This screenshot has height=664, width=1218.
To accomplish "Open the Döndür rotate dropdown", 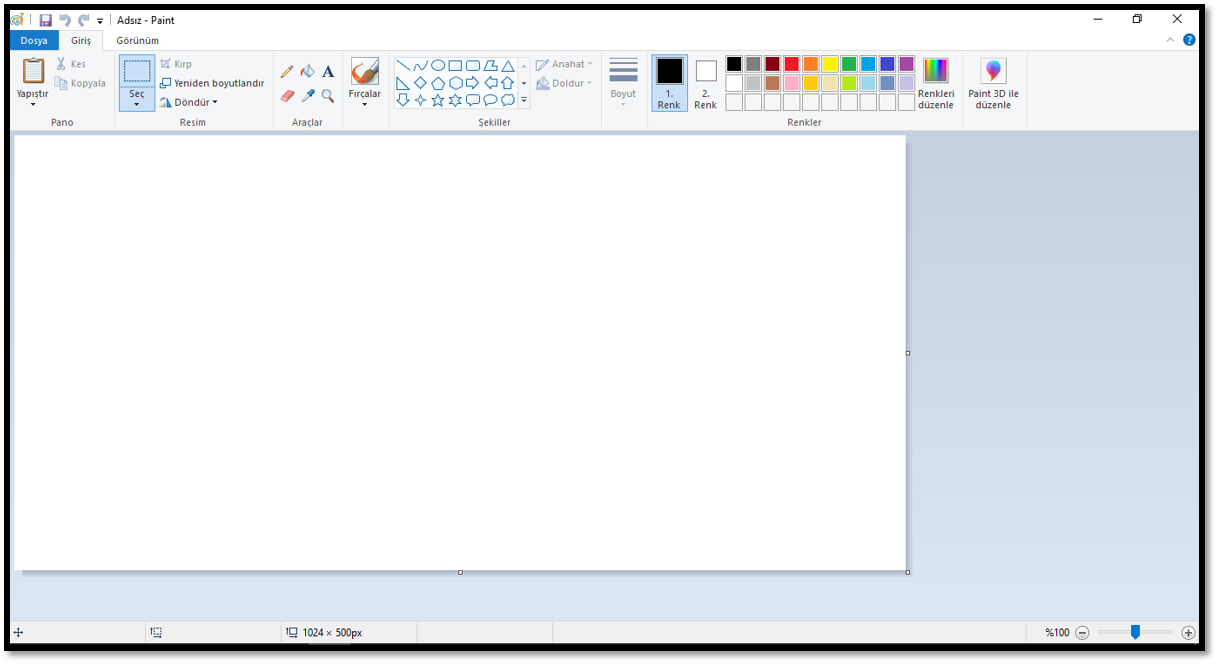I will tap(189, 102).
